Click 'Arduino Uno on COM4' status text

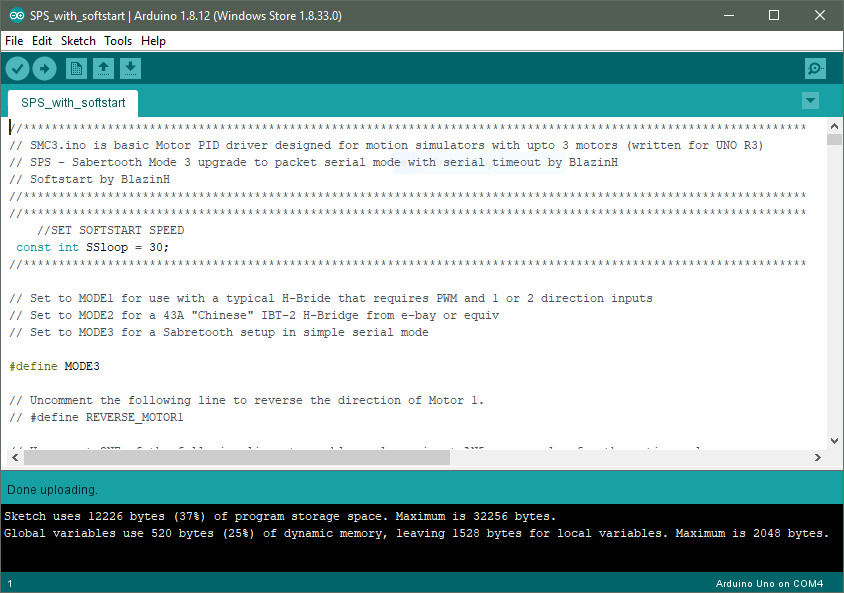click(769, 583)
